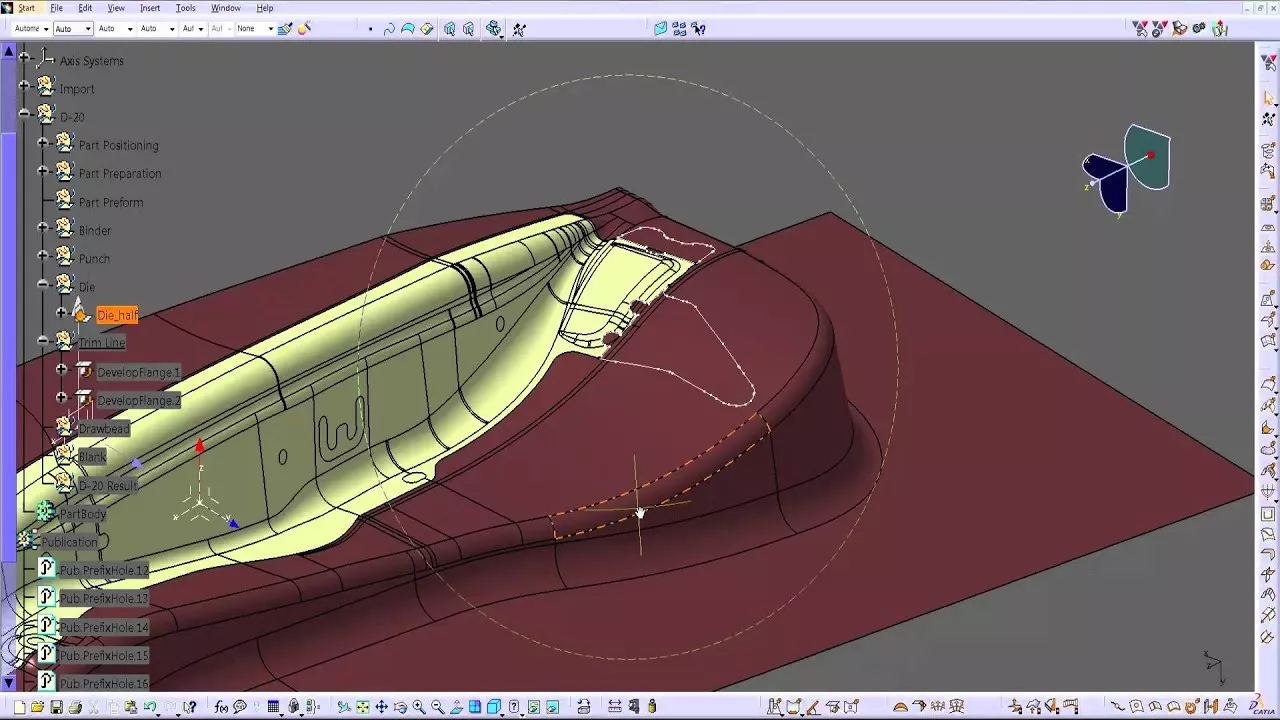Select D-20 Result tree item

coord(108,485)
